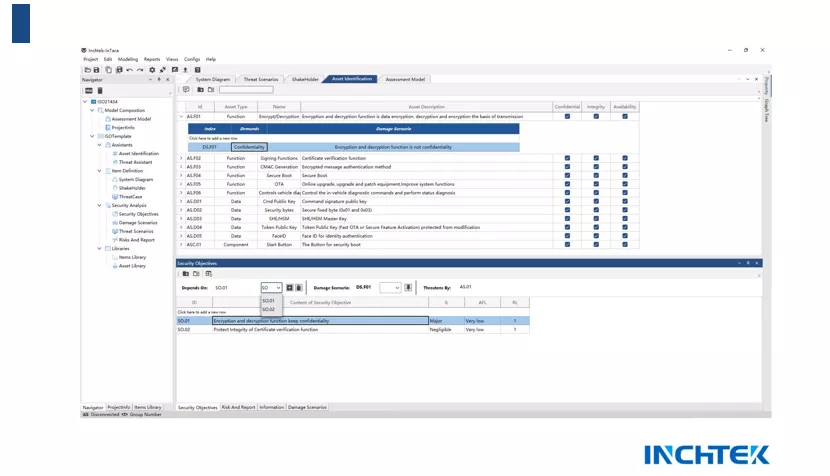830x476 pixels.
Task: Click the redo arrow icon
Action: click(140, 70)
